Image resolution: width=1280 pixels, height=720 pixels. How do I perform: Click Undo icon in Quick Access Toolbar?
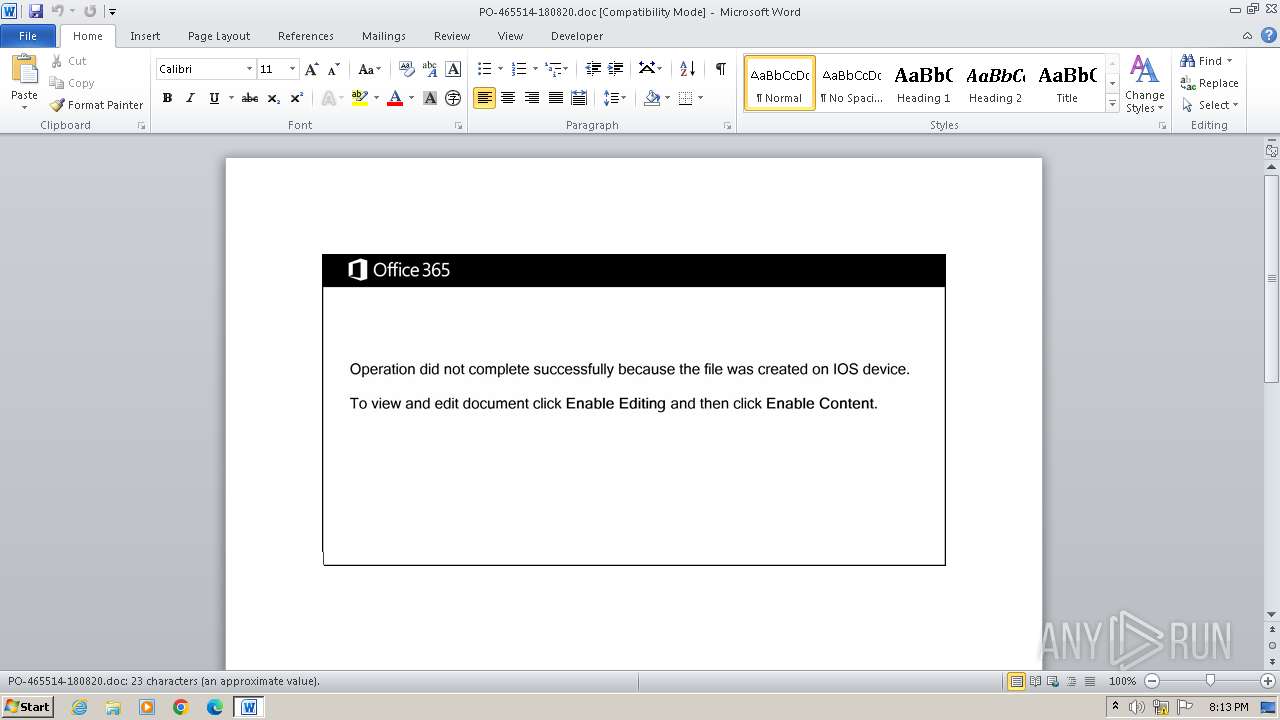(x=58, y=11)
